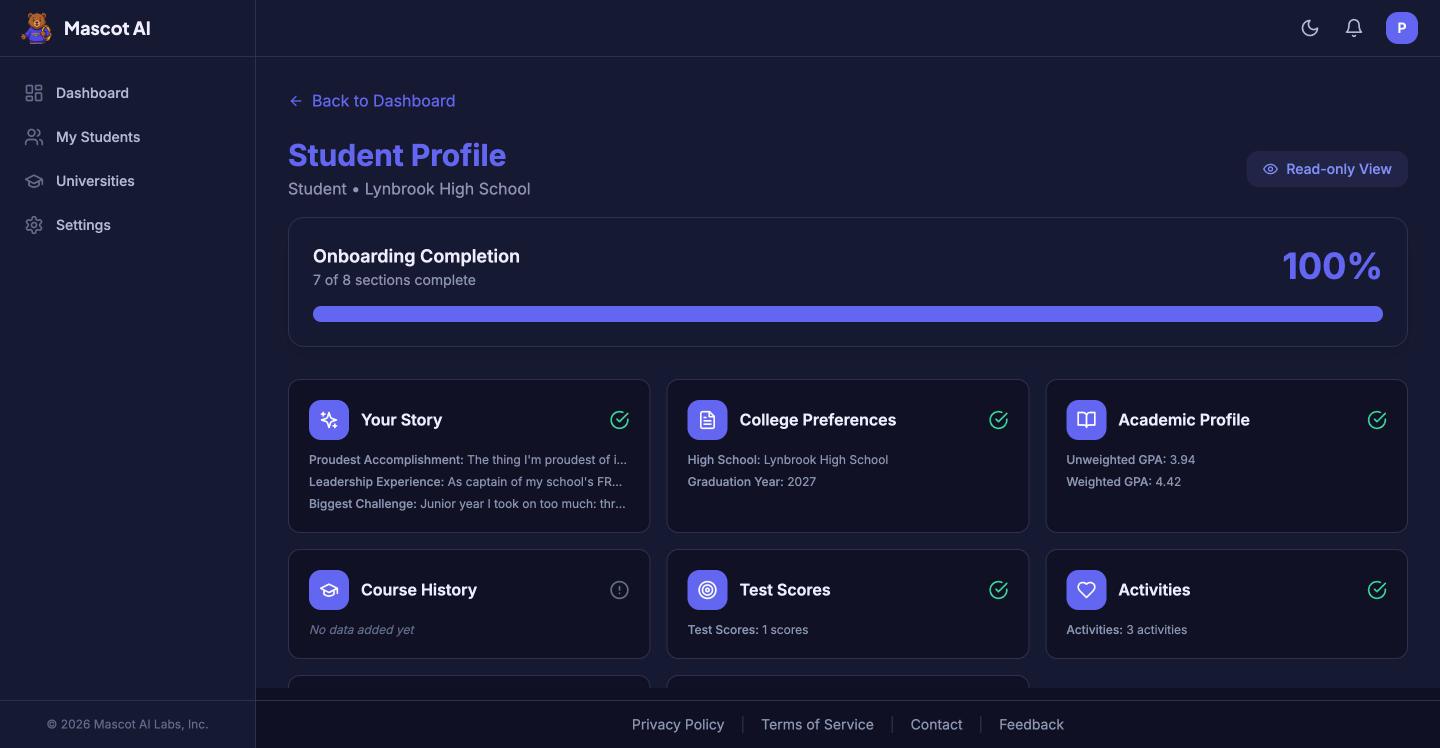Click the College Preferences document icon
1440x748 pixels.
pyautogui.click(x=708, y=420)
